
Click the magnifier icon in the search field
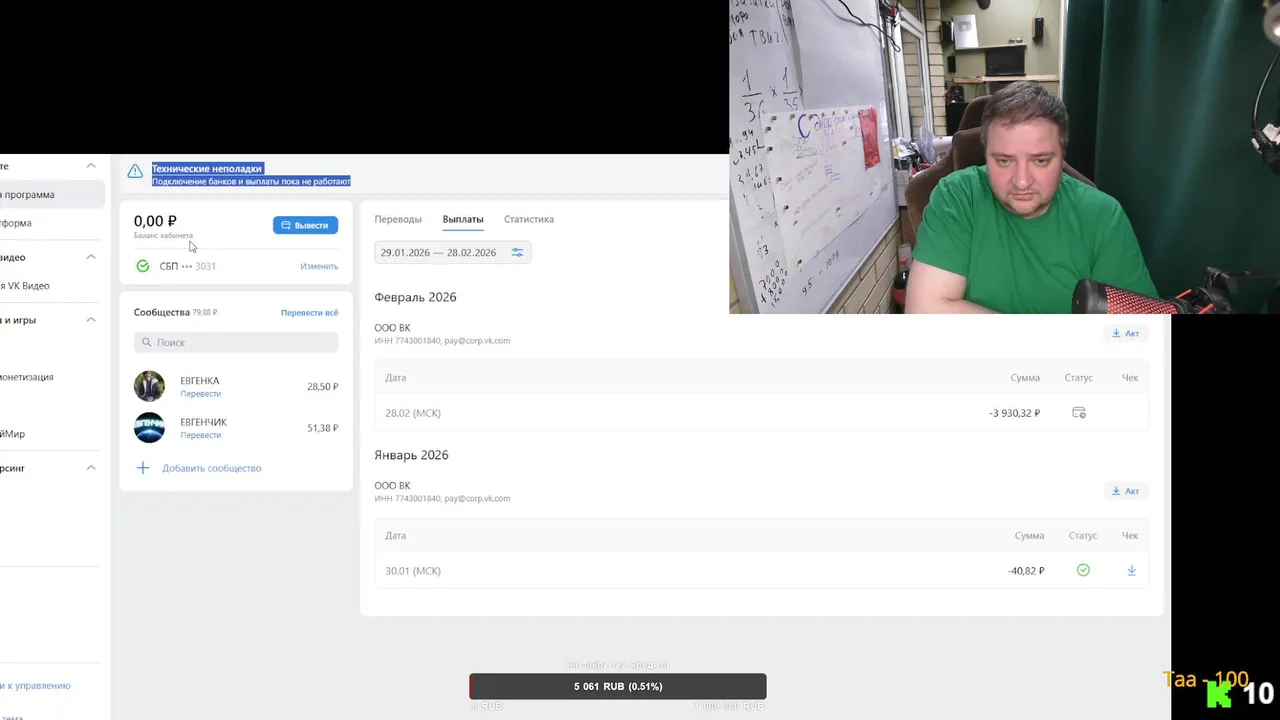coord(147,342)
